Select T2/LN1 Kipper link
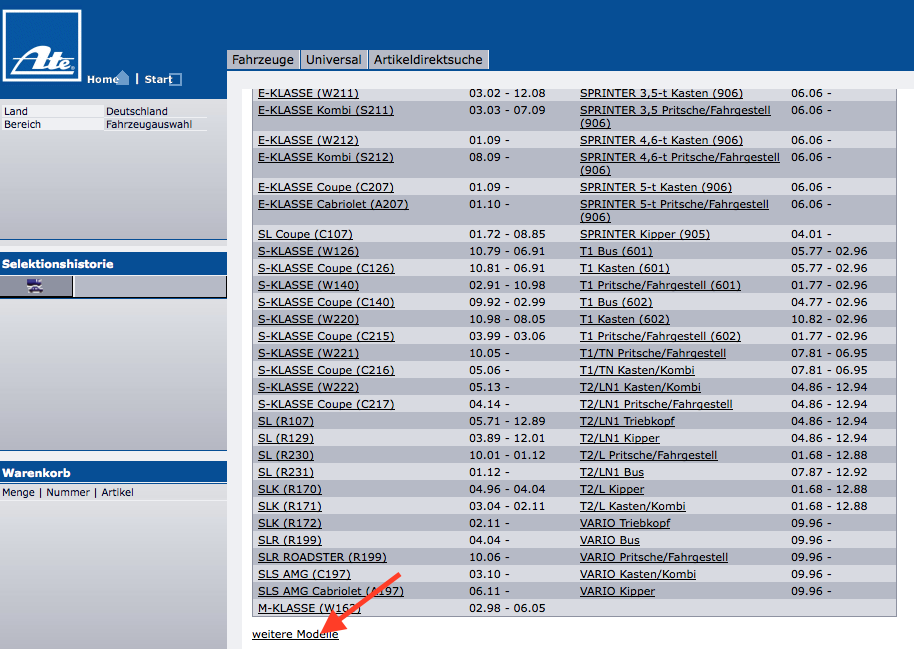 (619, 438)
